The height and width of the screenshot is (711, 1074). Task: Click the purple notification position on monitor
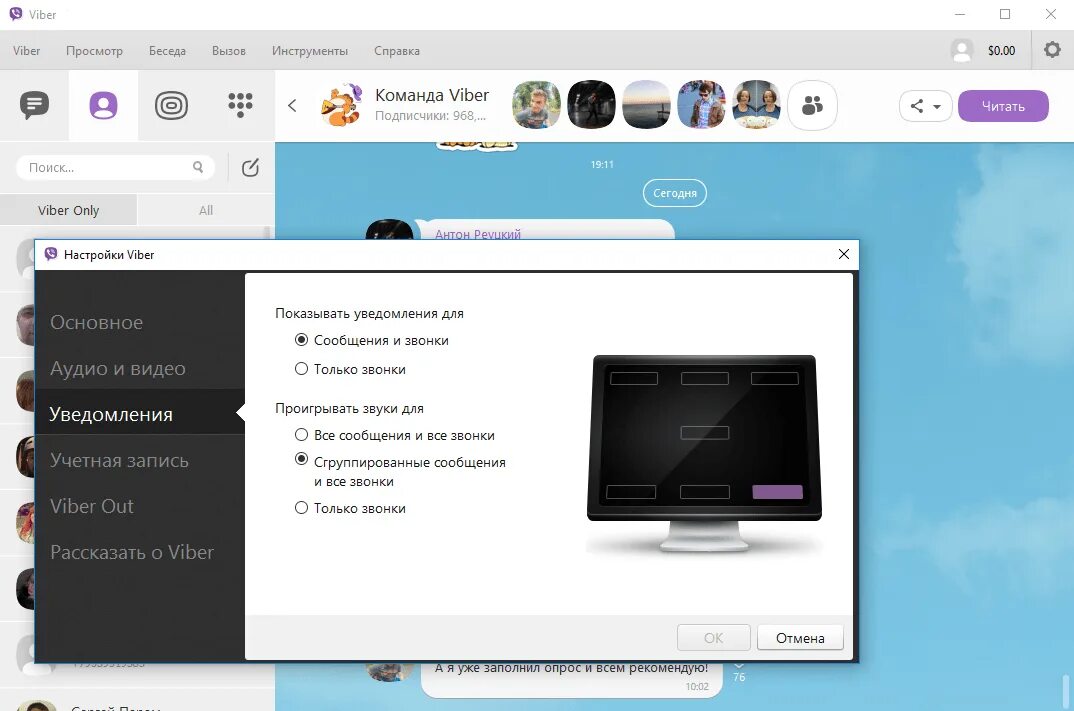[x=777, y=492]
